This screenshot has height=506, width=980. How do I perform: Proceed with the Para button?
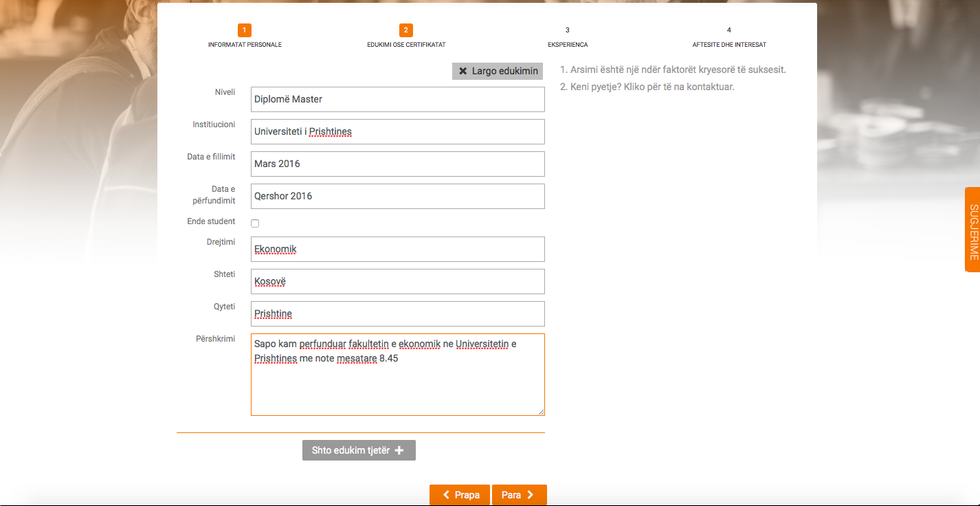519,495
